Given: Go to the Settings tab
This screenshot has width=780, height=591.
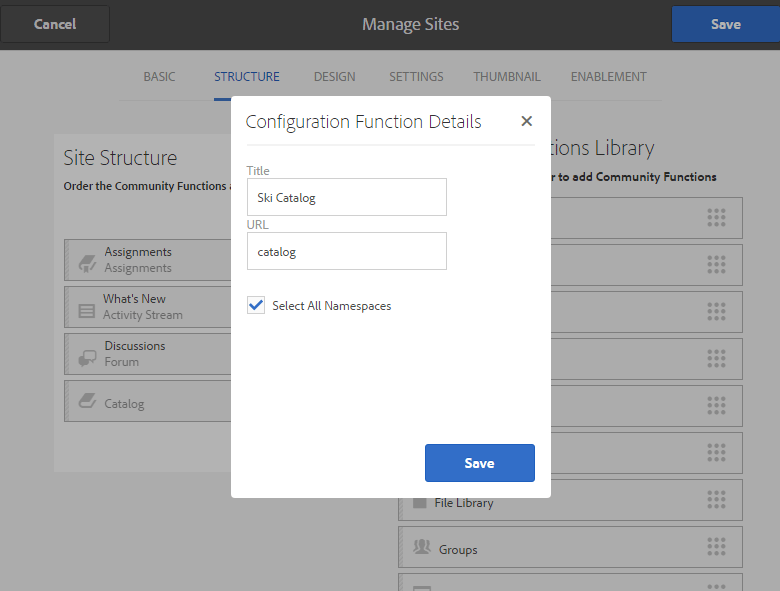Looking at the screenshot, I should point(416,77).
